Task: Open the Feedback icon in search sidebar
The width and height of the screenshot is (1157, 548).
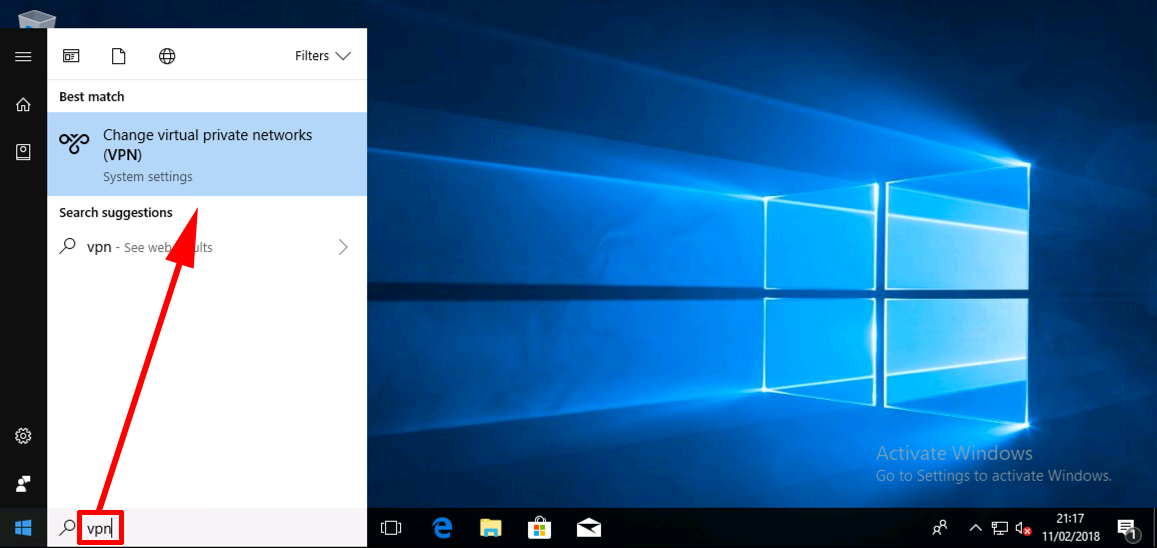Action: [x=23, y=484]
